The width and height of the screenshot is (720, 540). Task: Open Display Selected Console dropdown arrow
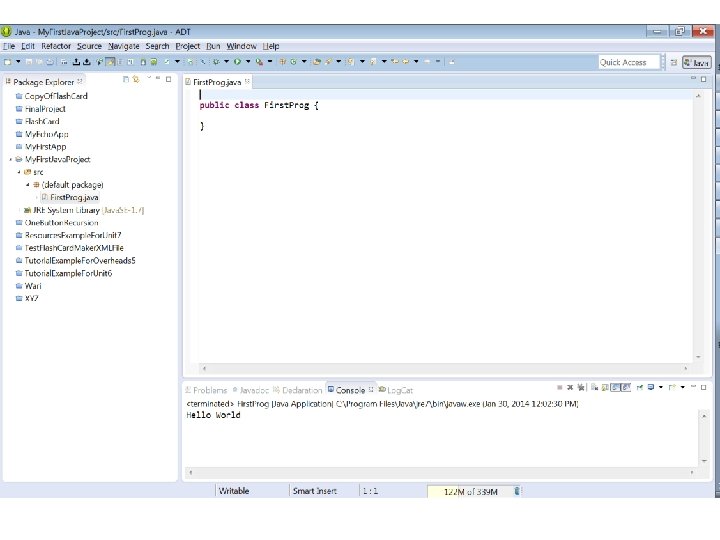tap(661, 388)
